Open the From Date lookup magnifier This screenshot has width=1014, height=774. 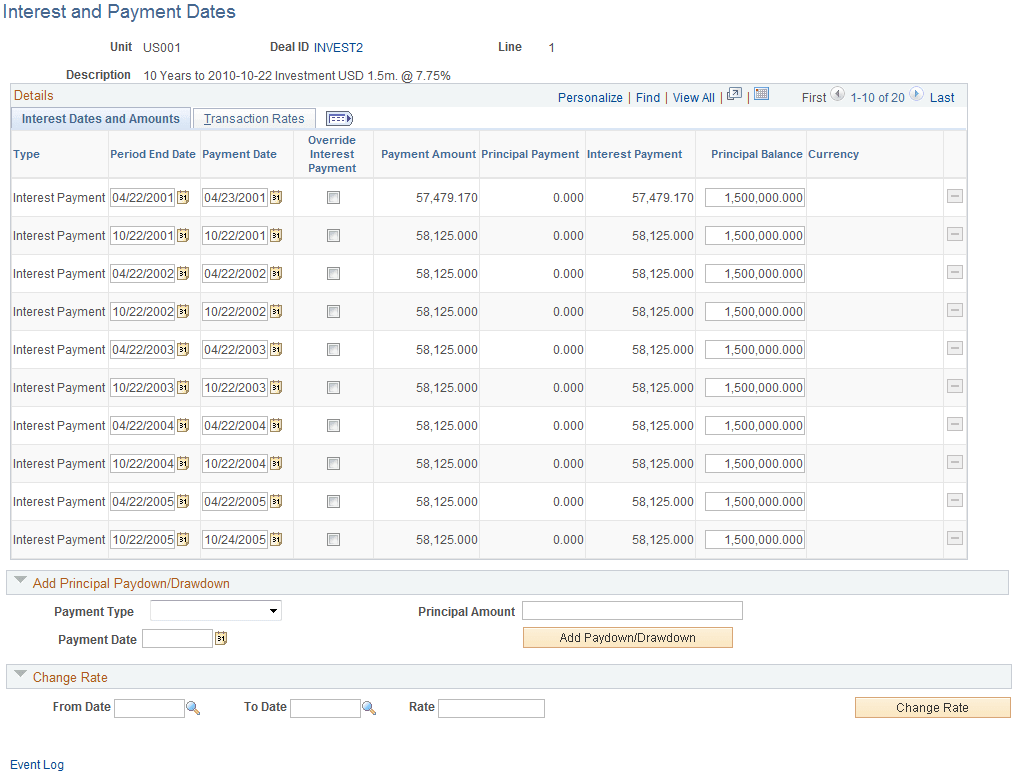tap(193, 707)
